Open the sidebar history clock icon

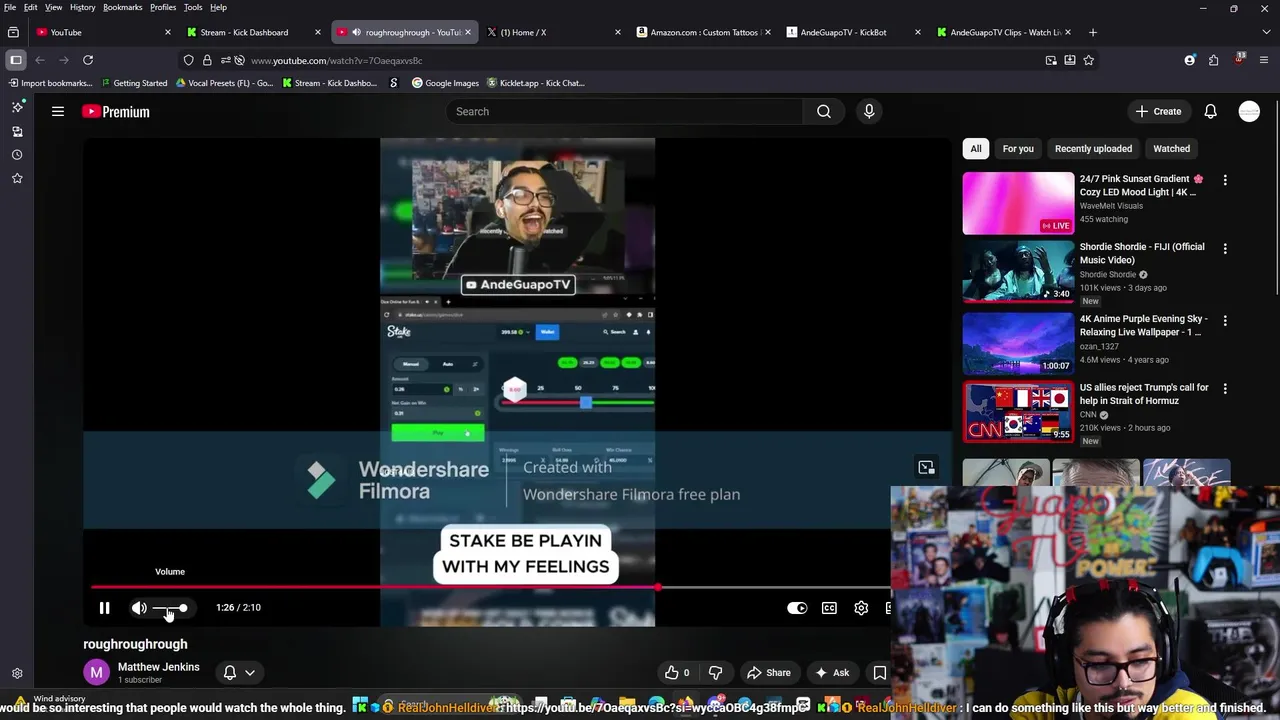coord(17,155)
